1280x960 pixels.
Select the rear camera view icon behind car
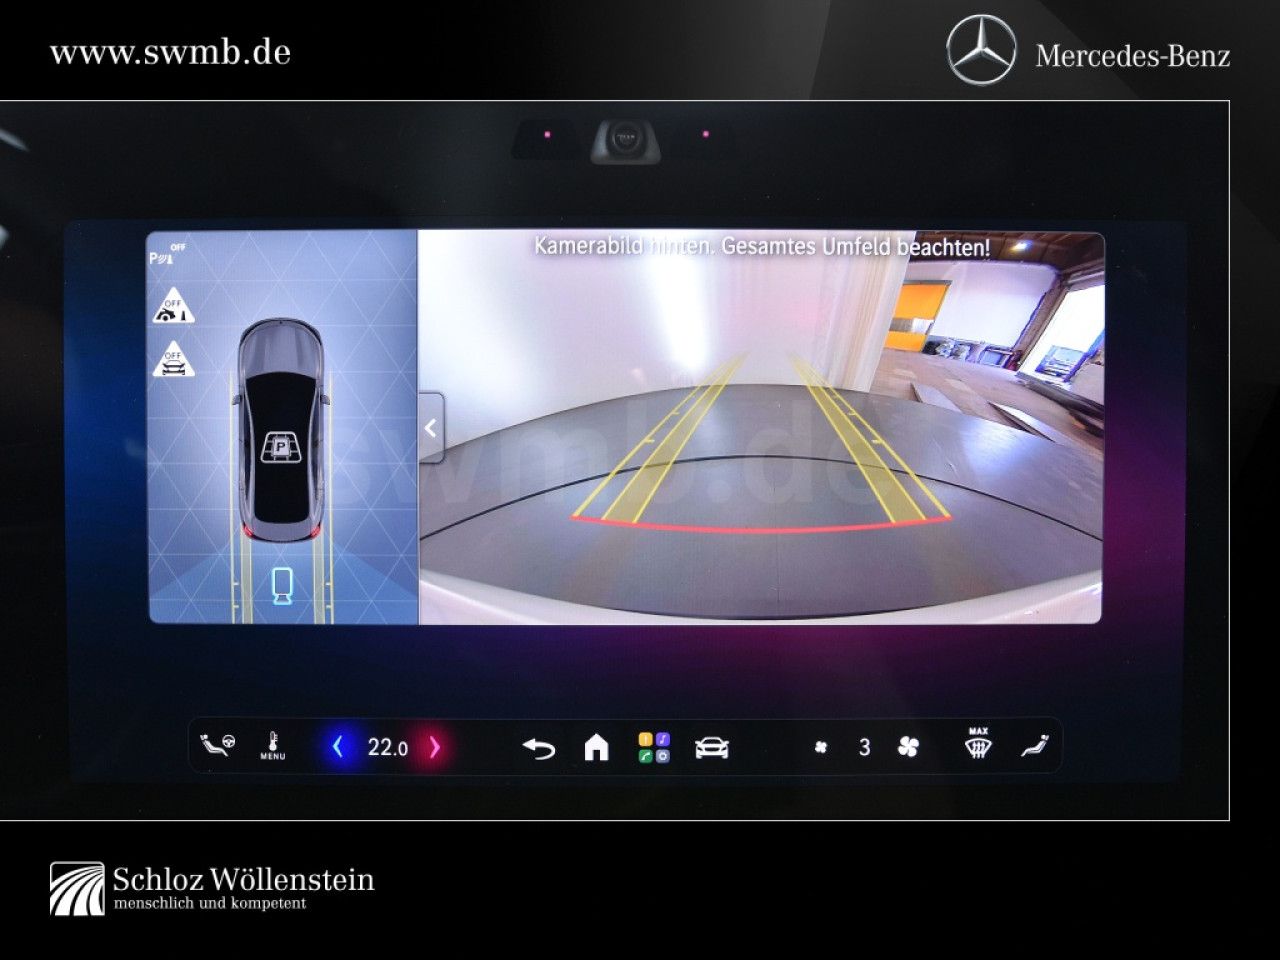click(281, 586)
